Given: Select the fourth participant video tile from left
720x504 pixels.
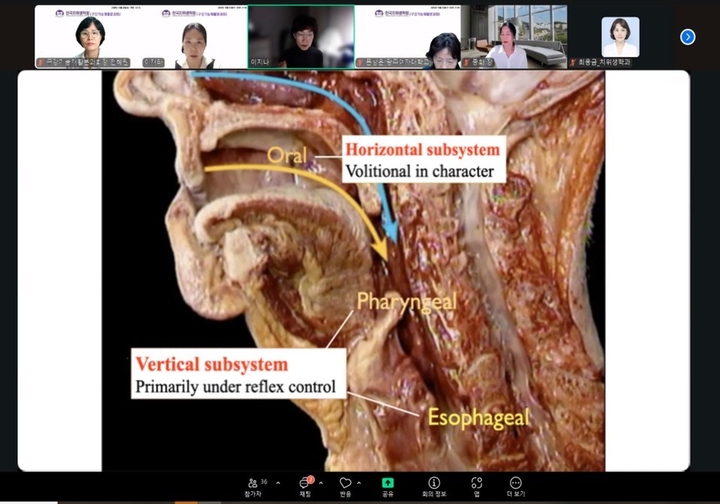Looking at the screenshot, I should click(x=408, y=37).
